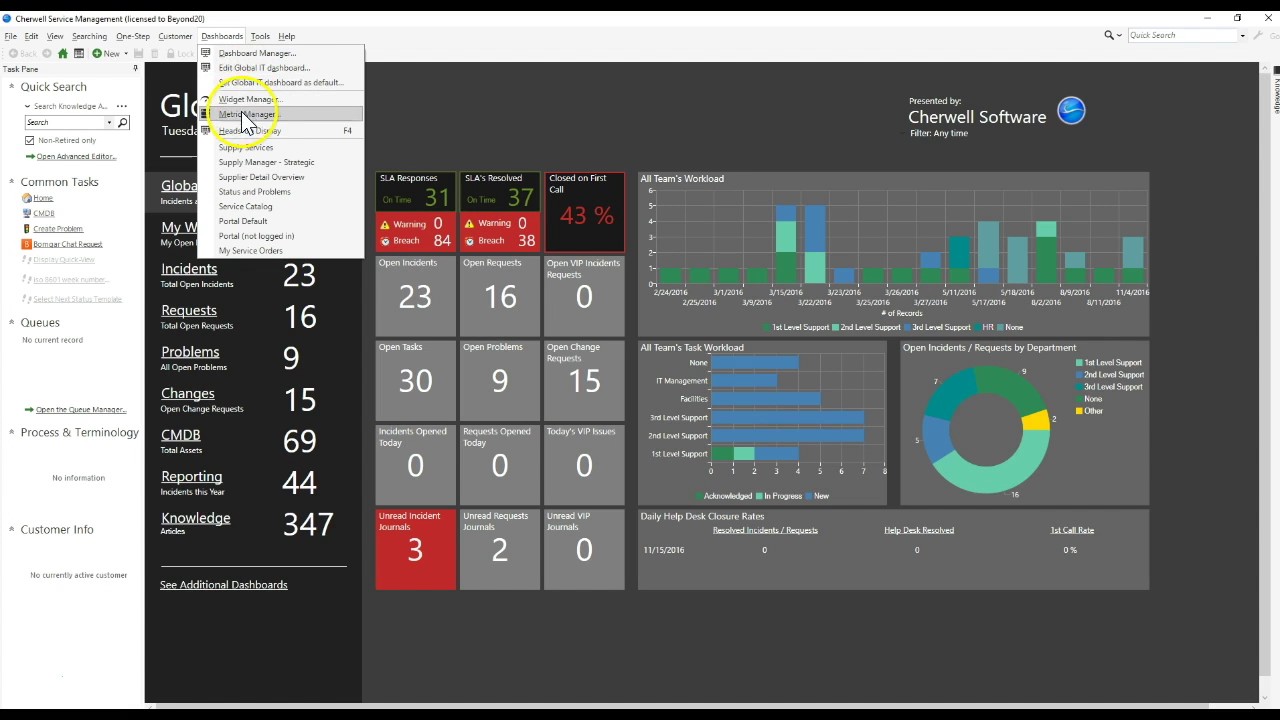Image resolution: width=1280 pixels, height=720 pixels.
Task: Open the Tools menu
Action: [260, 36]
